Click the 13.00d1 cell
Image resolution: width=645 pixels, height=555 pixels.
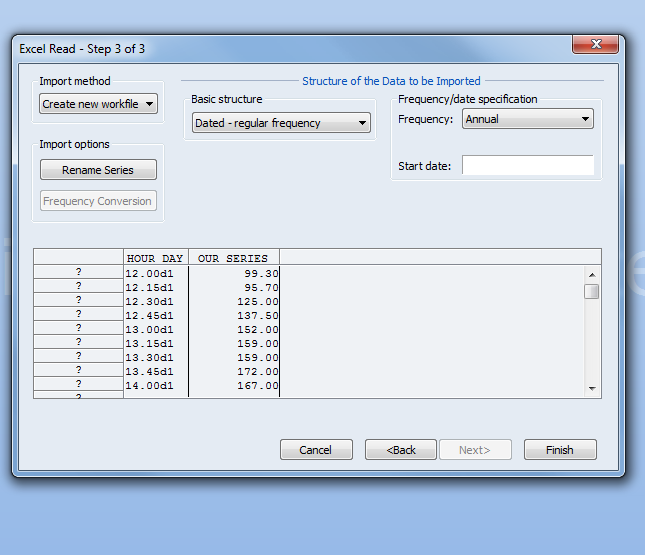coord(156,330)
